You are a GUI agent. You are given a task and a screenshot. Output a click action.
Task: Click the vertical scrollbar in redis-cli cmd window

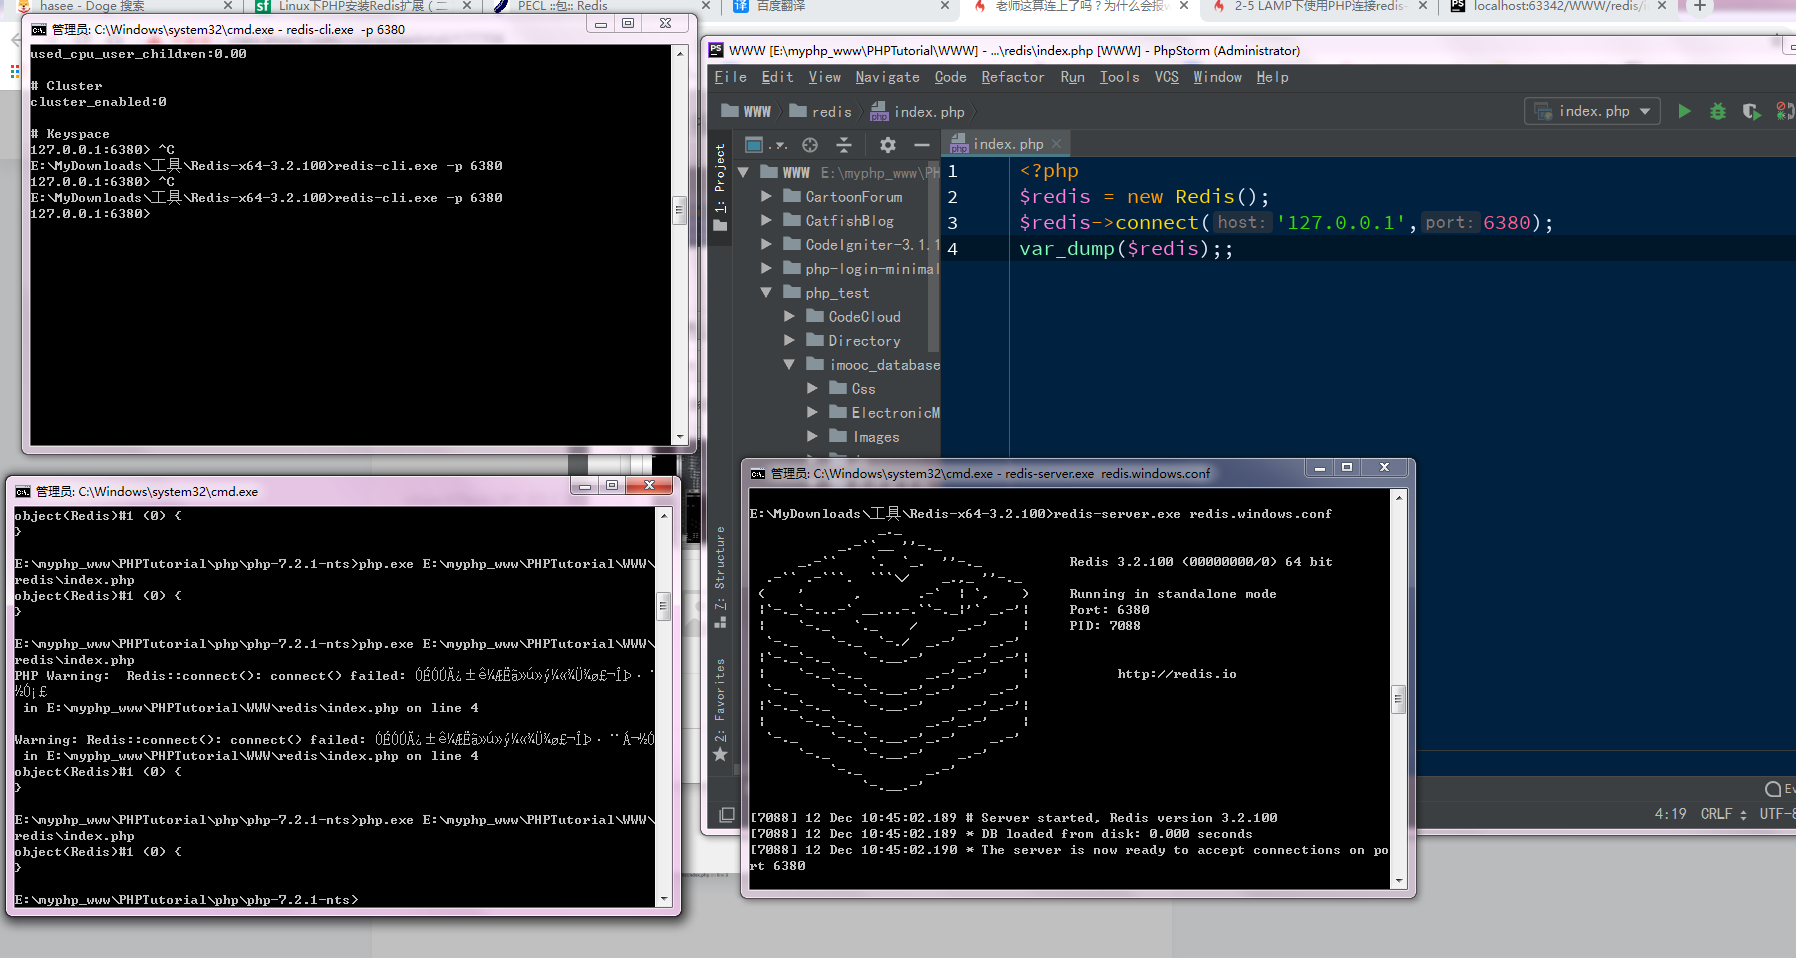(680, 210)
